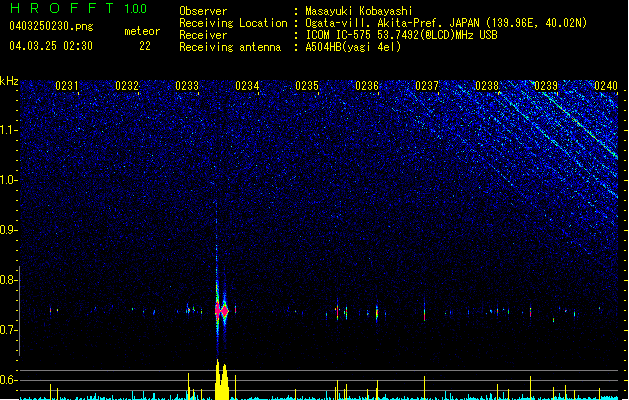The image size is (629, 400).
Task: Click the large pink meteor echo burst
Action: 221,311
